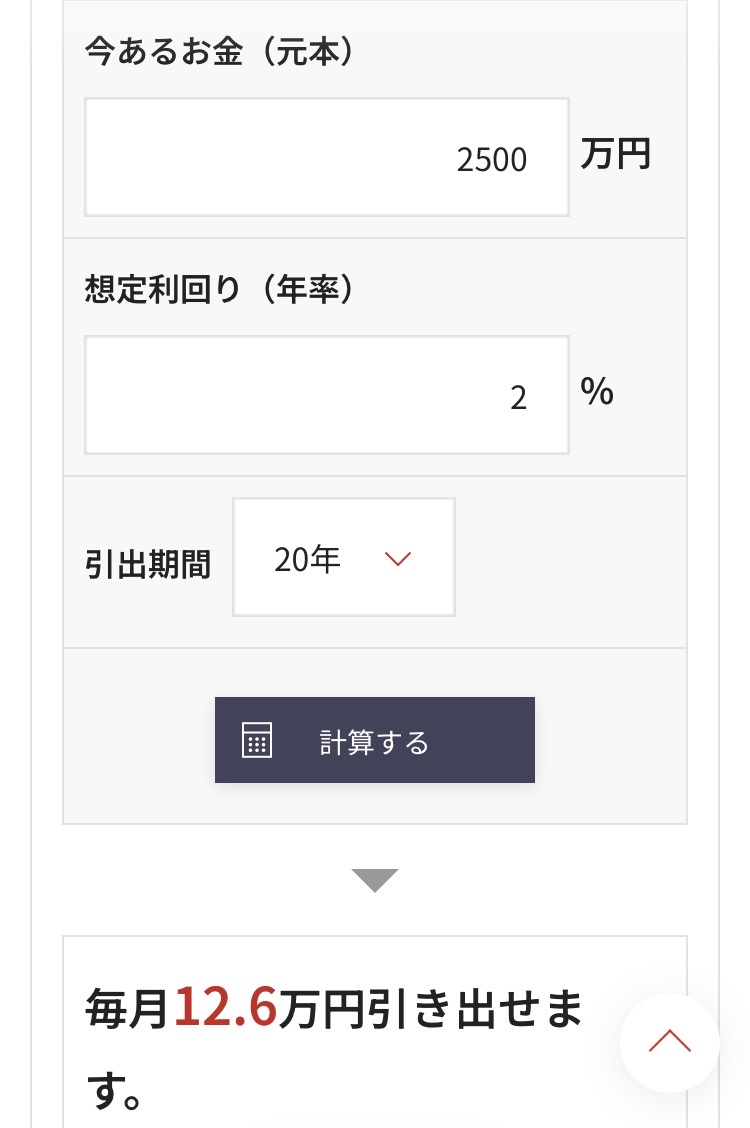Image resolution: width=750 pixels, height=1128 pixels.
Task: Click the 万円 unit beside principal field
Action: click(616, 155)
